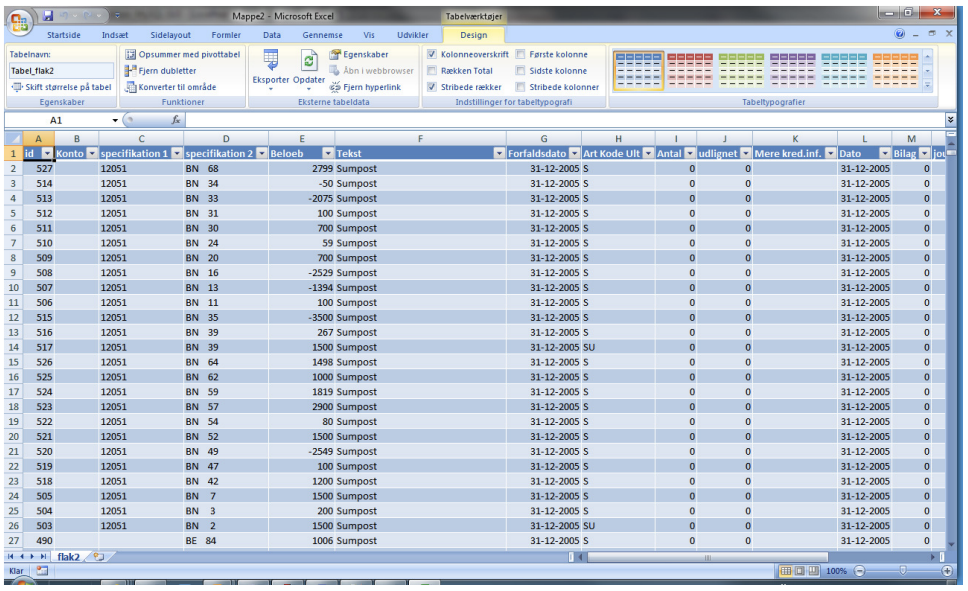Apply the green table style swatch
This screenshot has width=968, height=591.
pyautogui.click(x=741, y=70)
